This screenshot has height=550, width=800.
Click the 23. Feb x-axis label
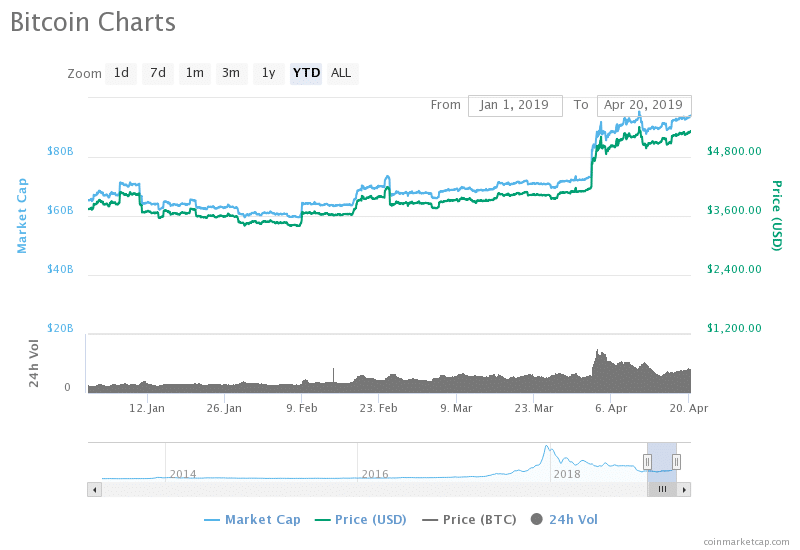(379, 408)
